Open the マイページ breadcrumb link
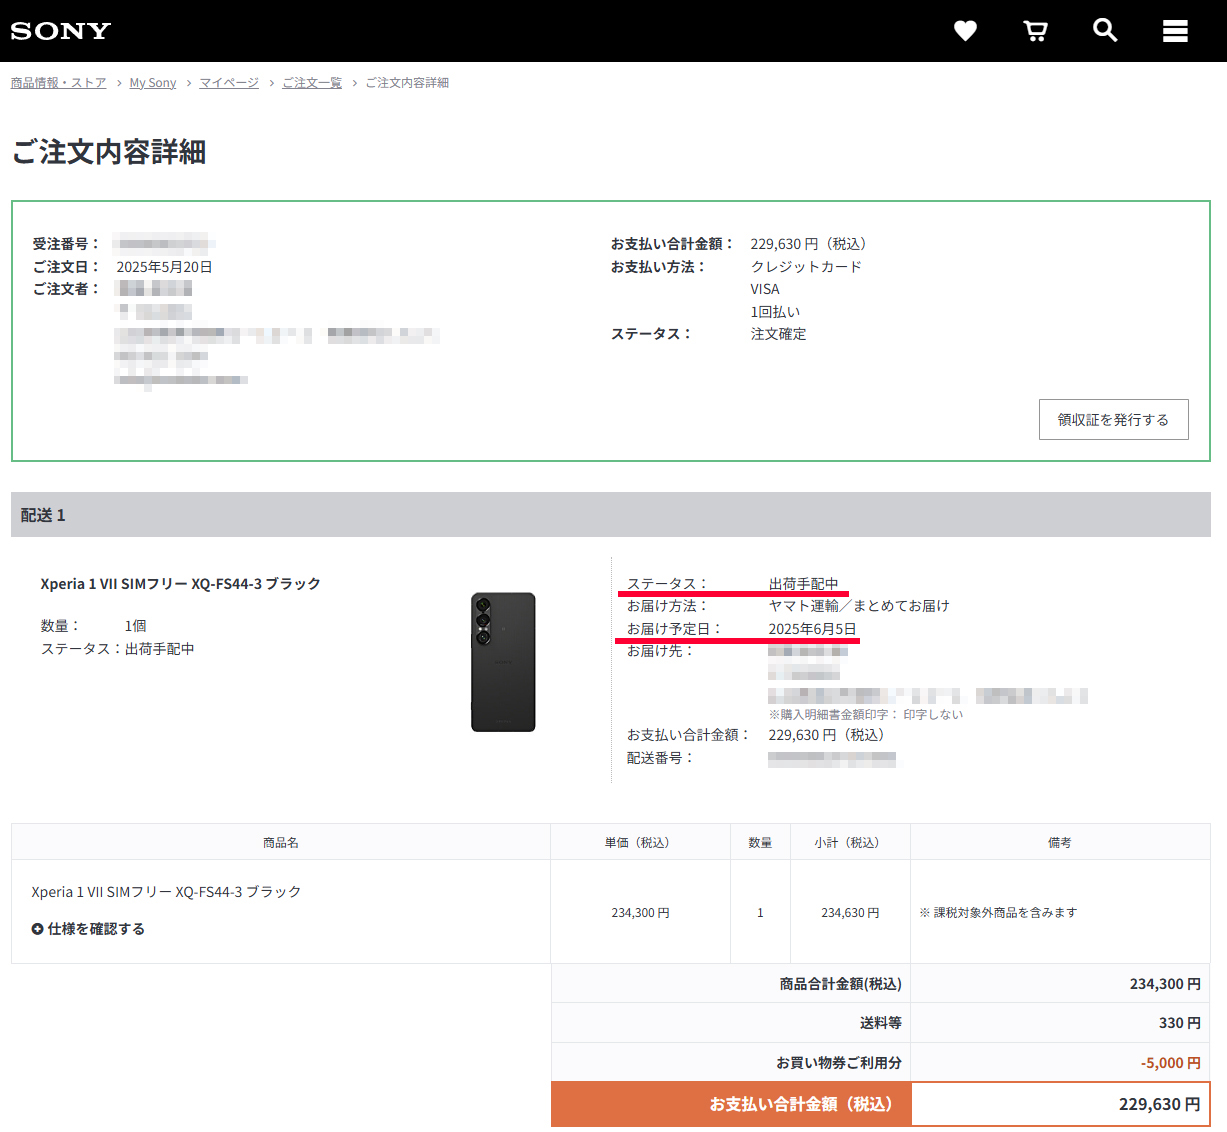Viewport: 1227px width, 1132px height. 229,83
